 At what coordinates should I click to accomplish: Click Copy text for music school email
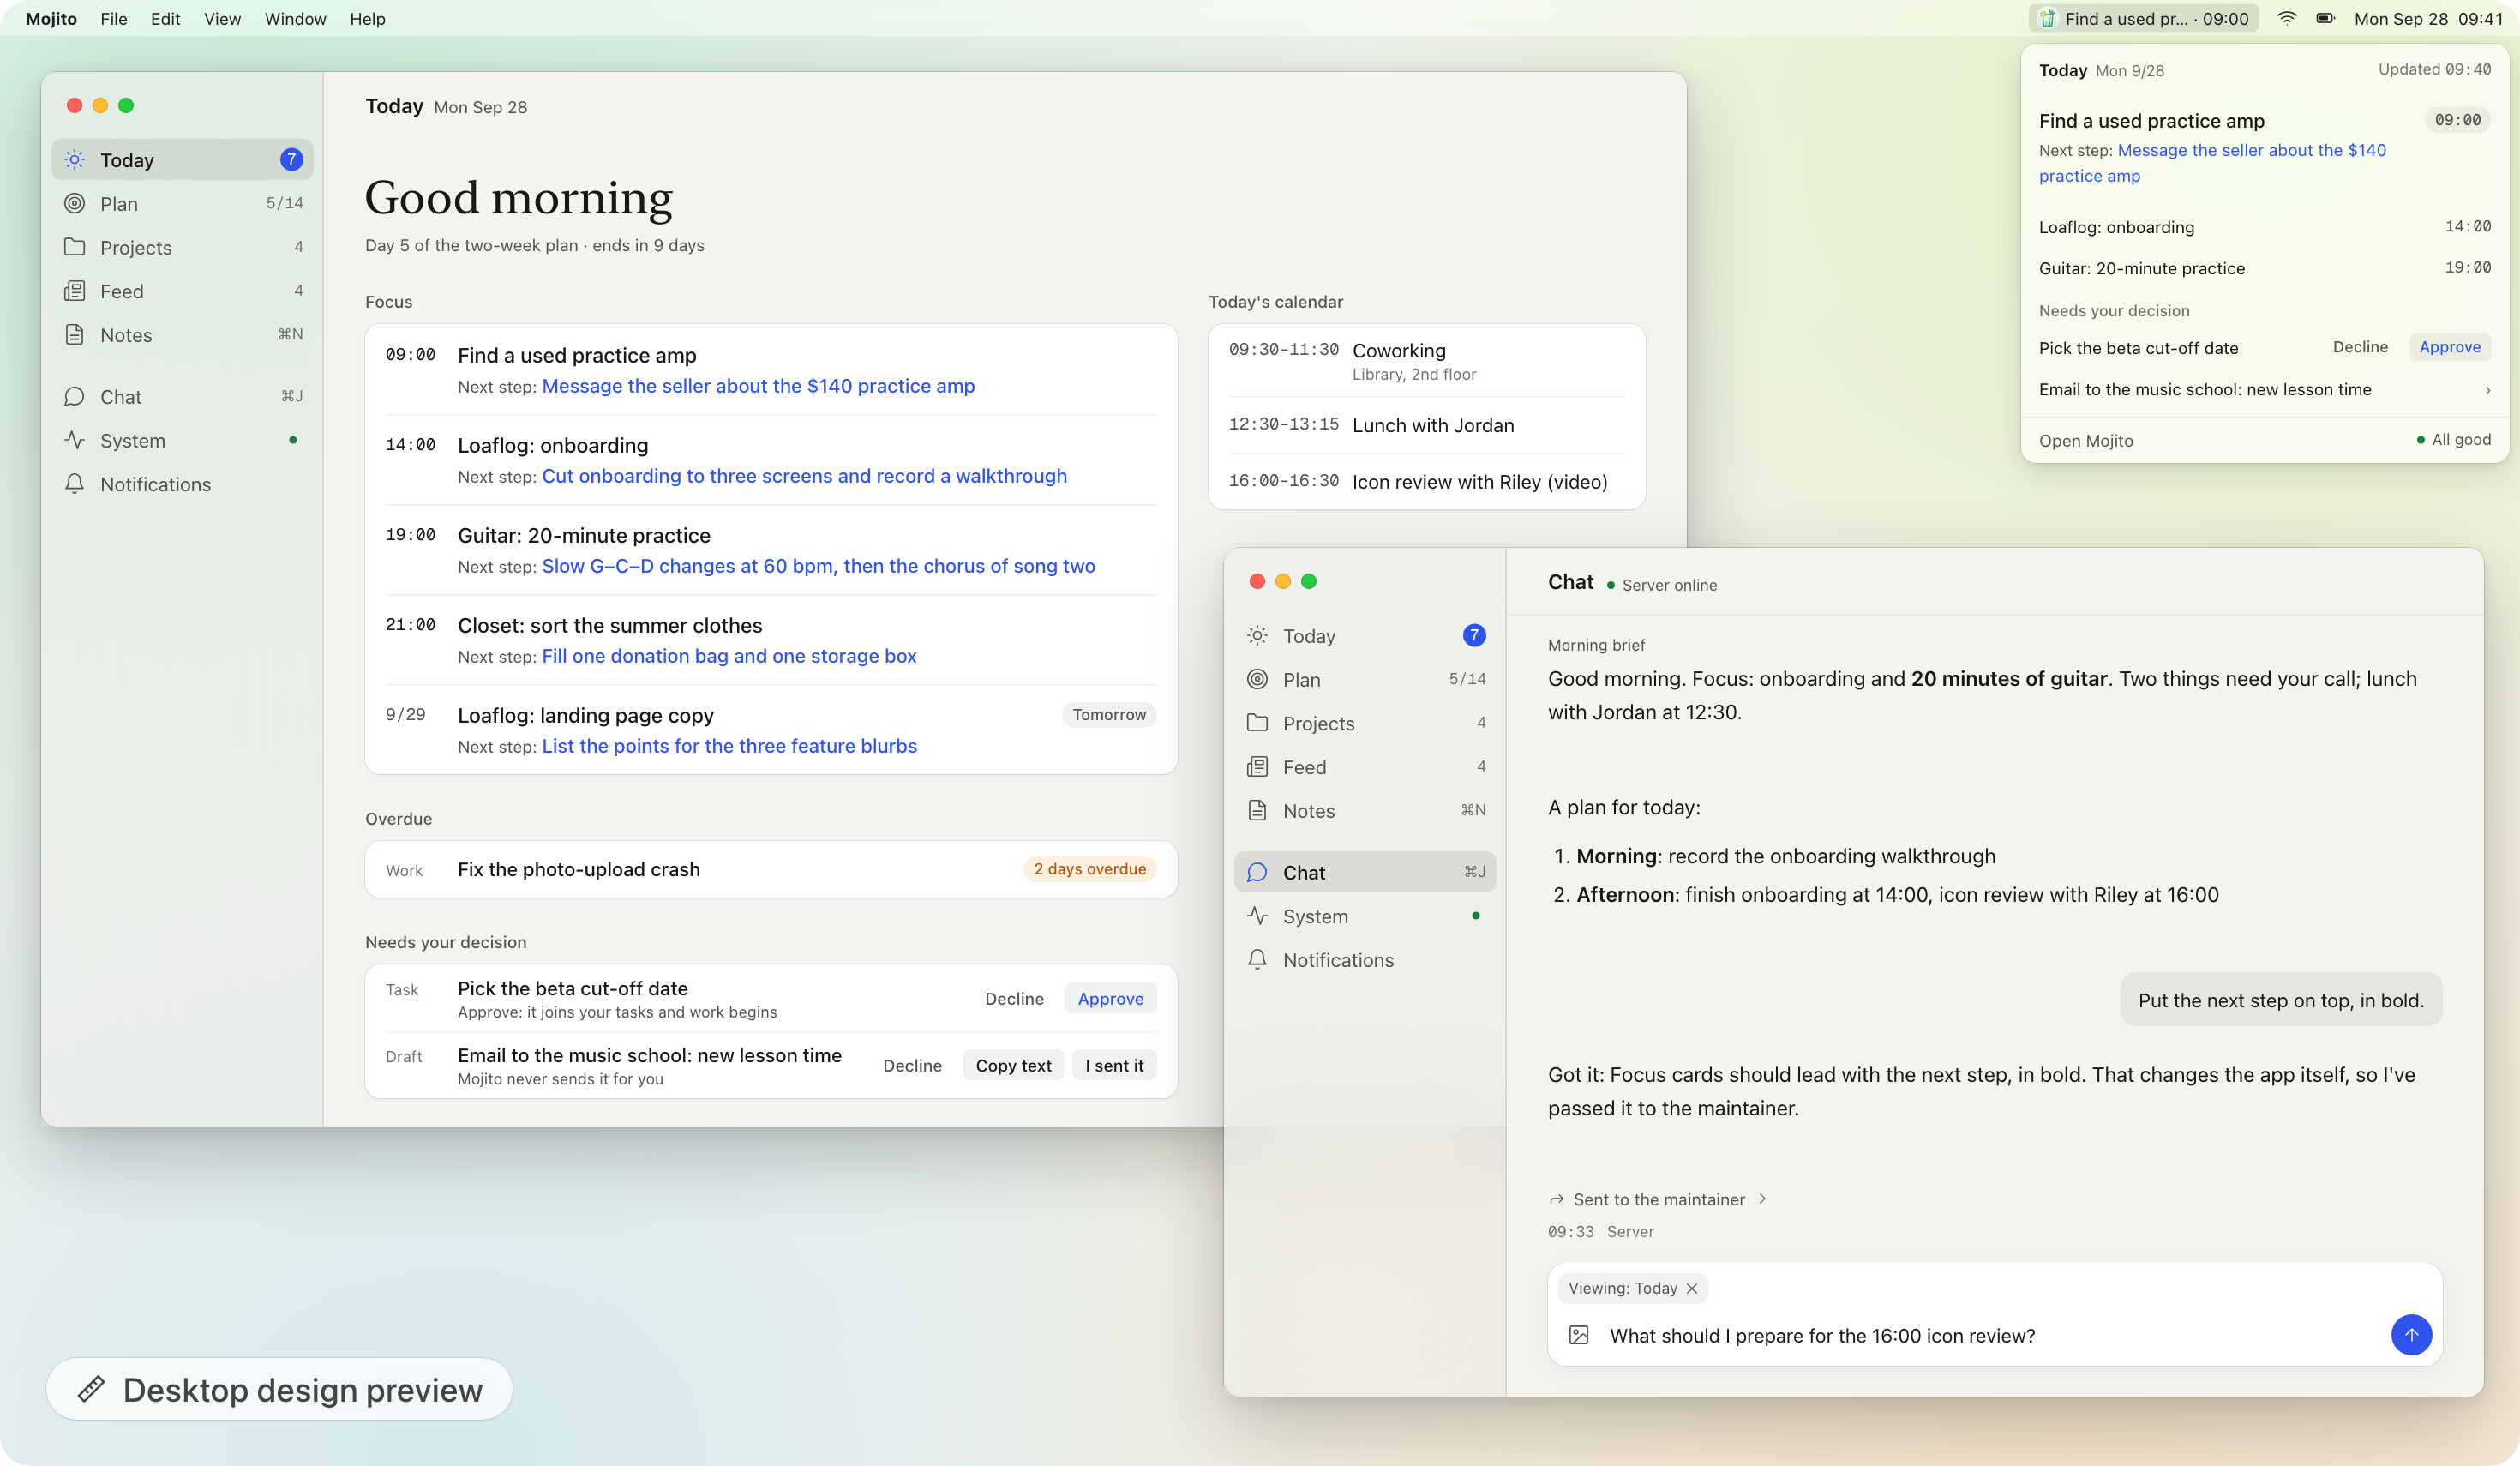[x=1013, y=1065]
